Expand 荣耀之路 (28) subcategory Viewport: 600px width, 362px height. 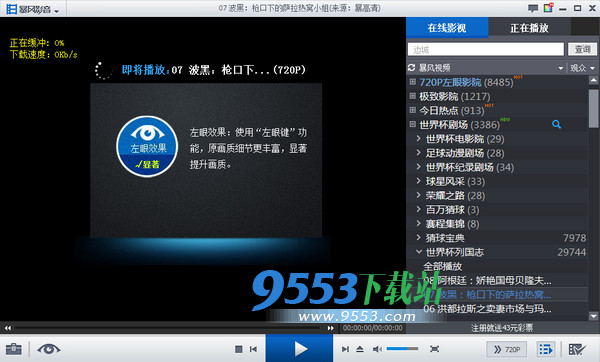(x=419, y=195)
